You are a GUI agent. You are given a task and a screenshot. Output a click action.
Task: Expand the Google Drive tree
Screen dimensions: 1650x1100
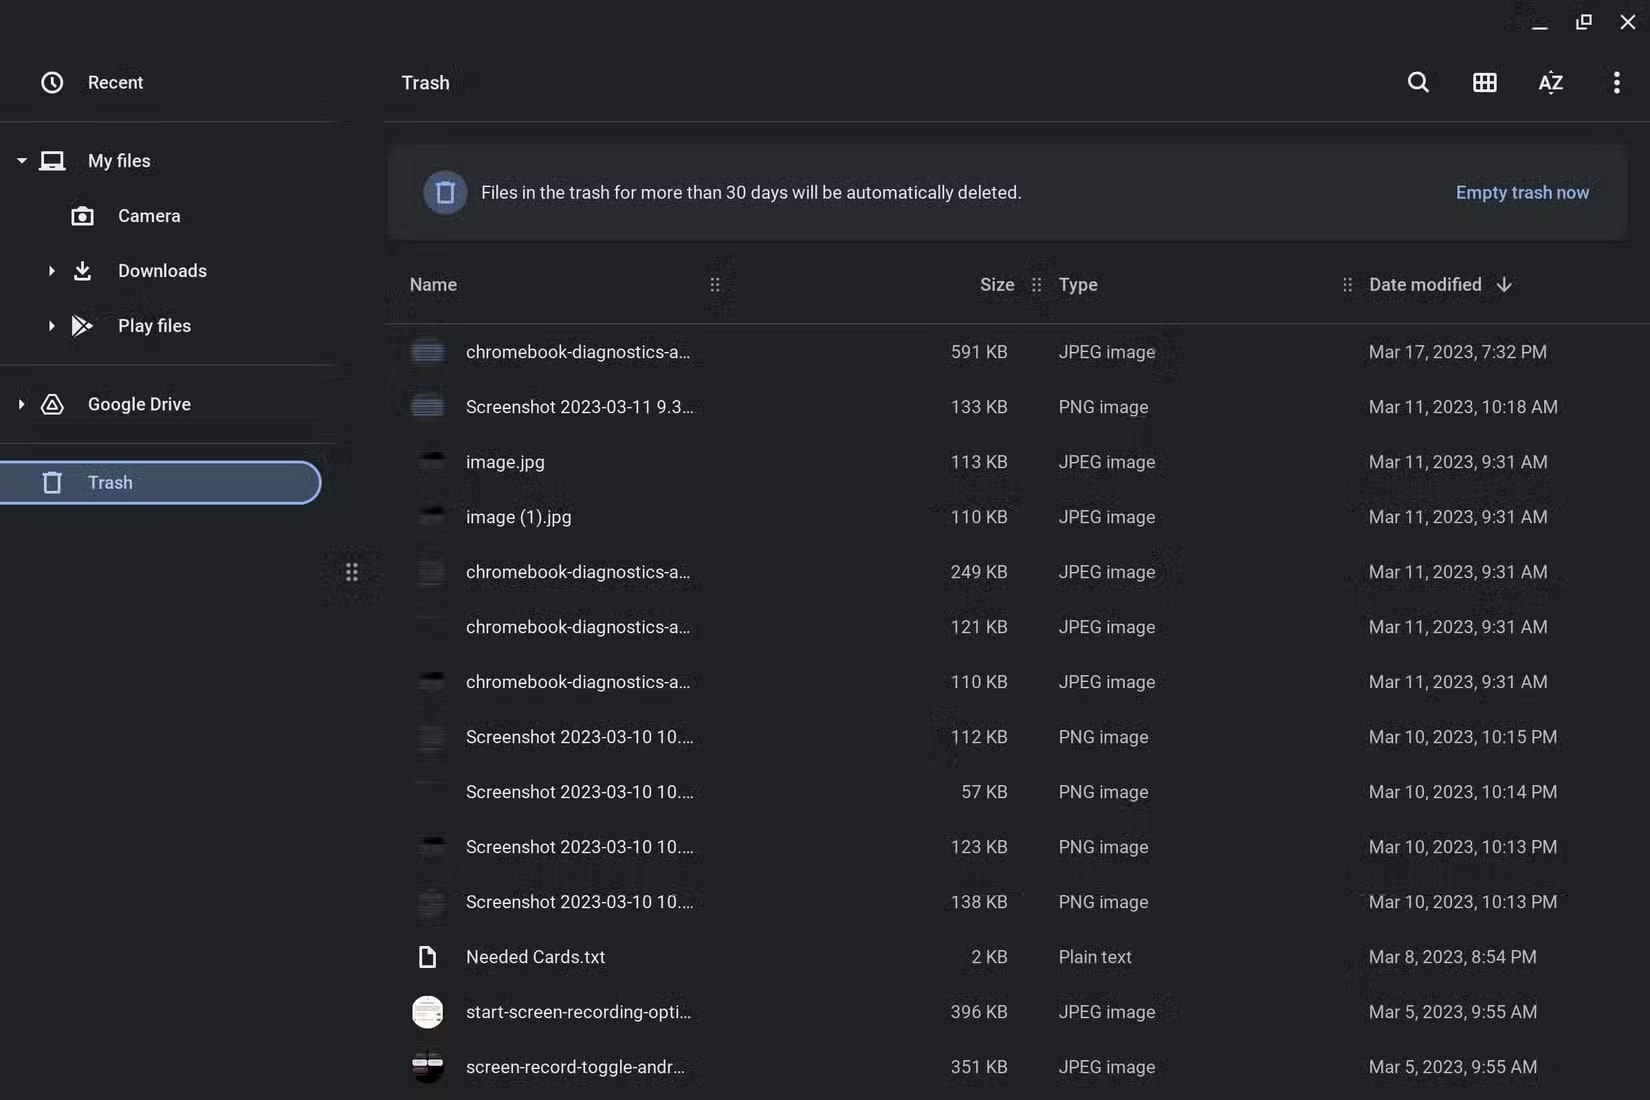point(21,404)
